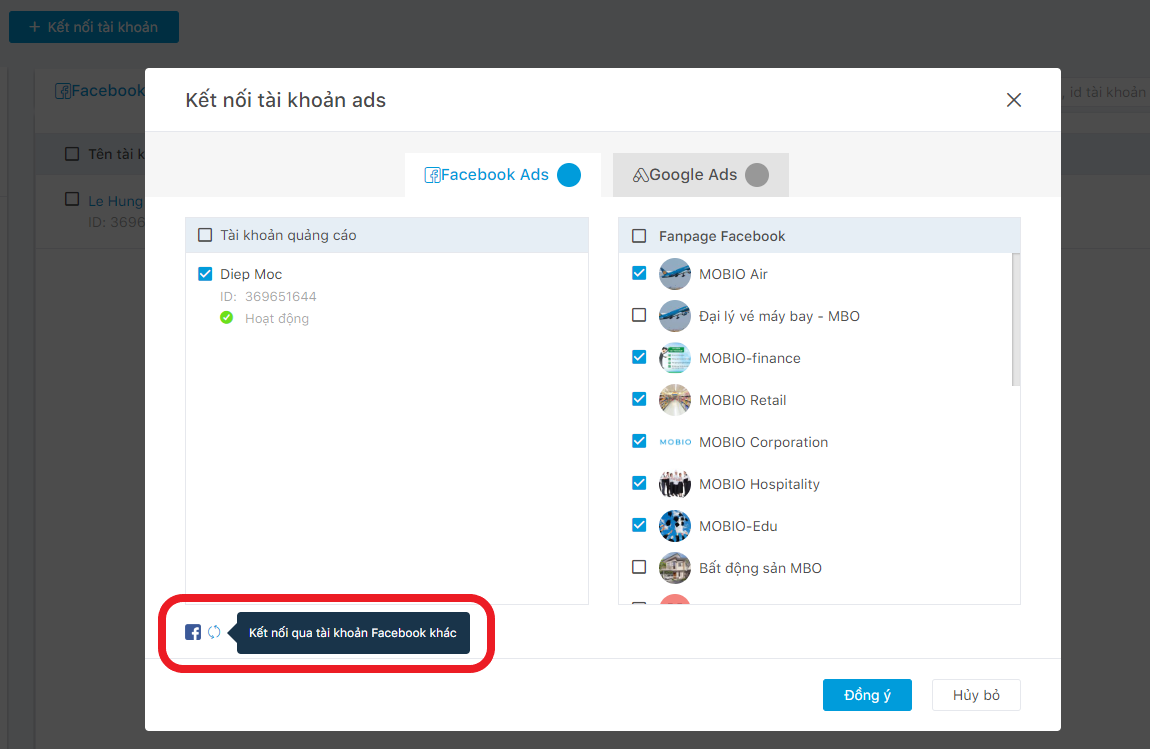
Task: Switch to the Google Ads tab
Action: 700,175
